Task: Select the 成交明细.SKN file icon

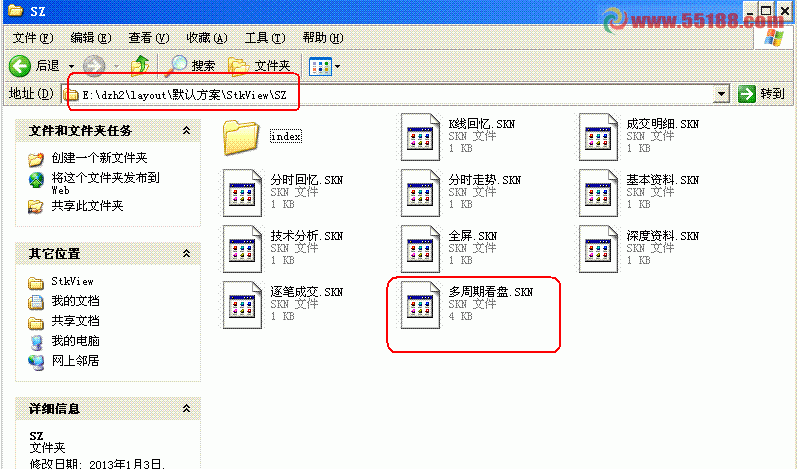Action: (x=598, y=137)
